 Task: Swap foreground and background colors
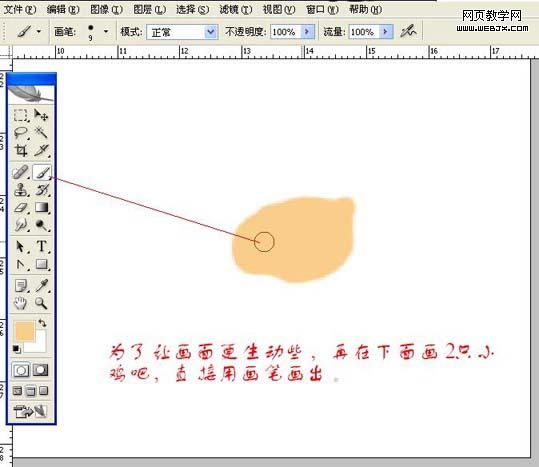pos(42,323)
